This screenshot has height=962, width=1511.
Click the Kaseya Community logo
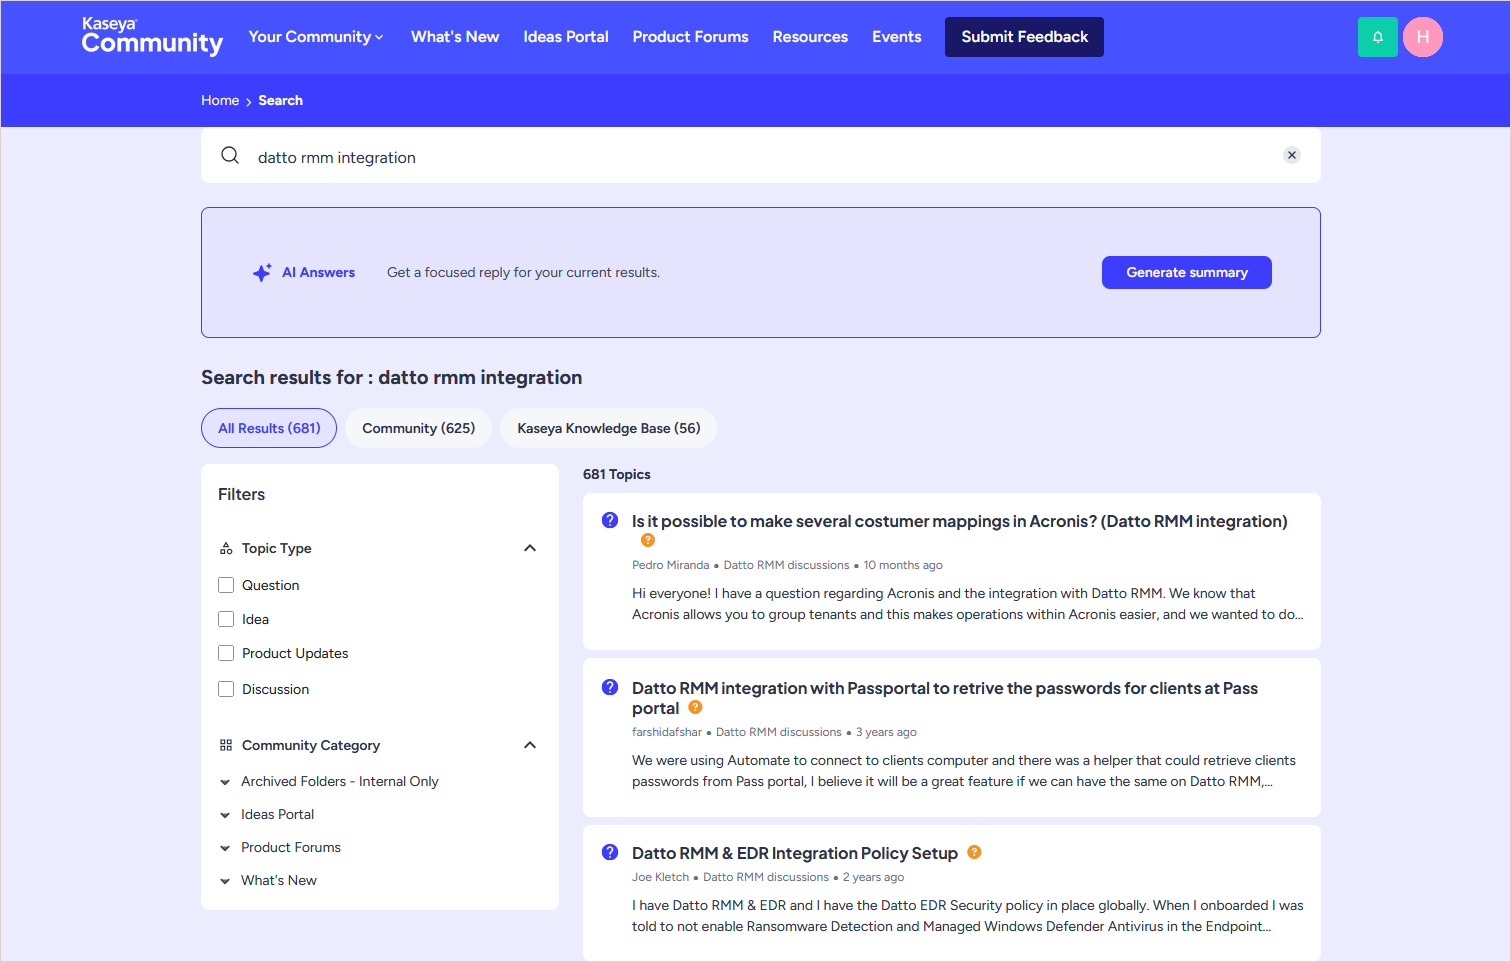coord(152,37)
